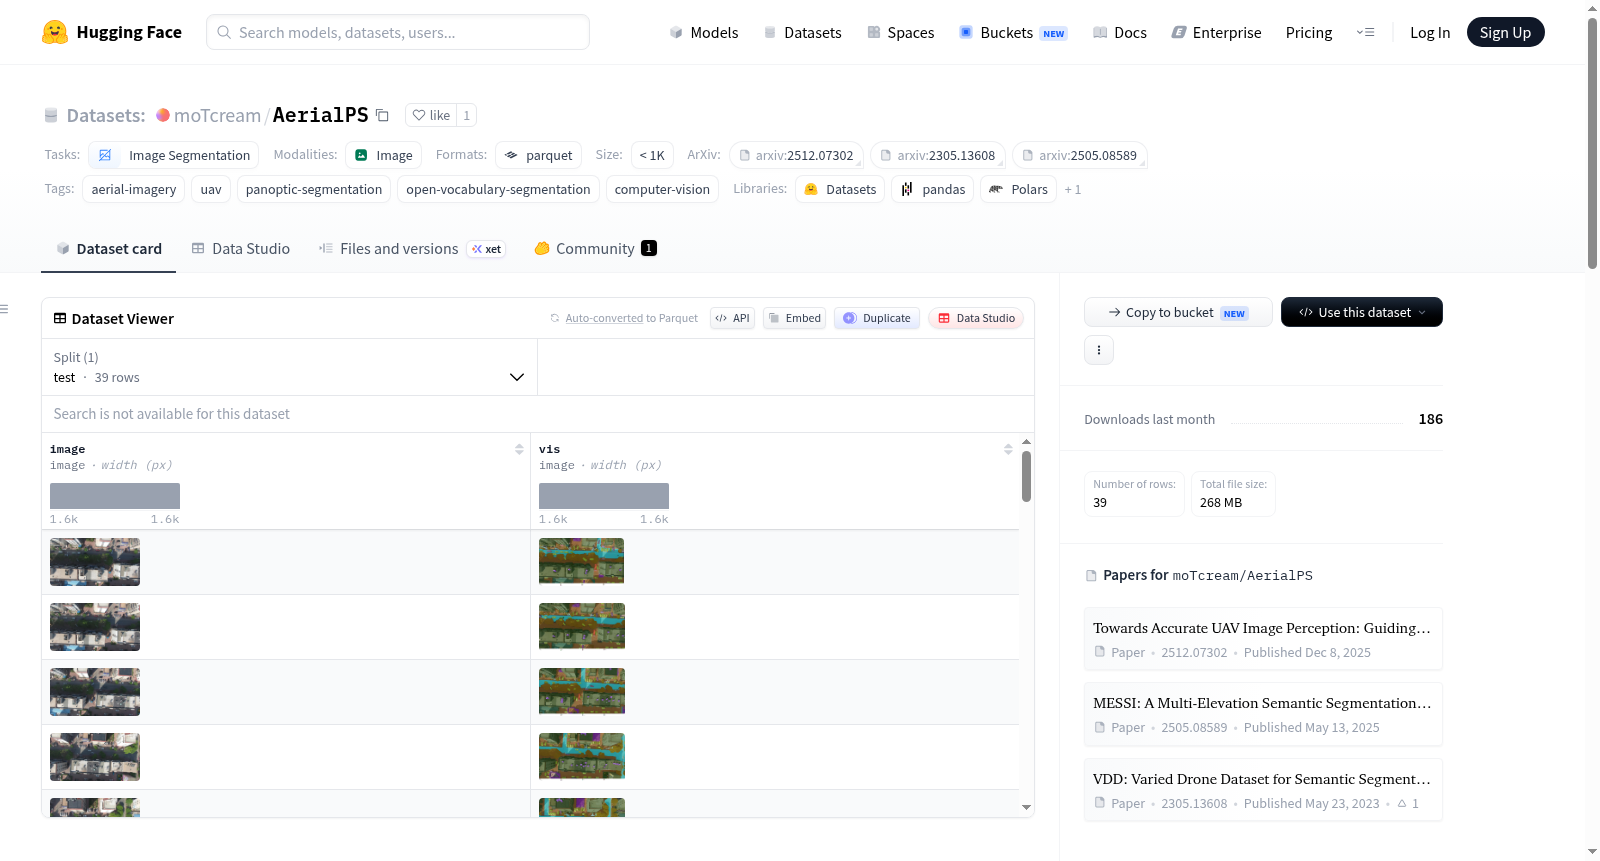Open the moTcream author avatar

163,115
